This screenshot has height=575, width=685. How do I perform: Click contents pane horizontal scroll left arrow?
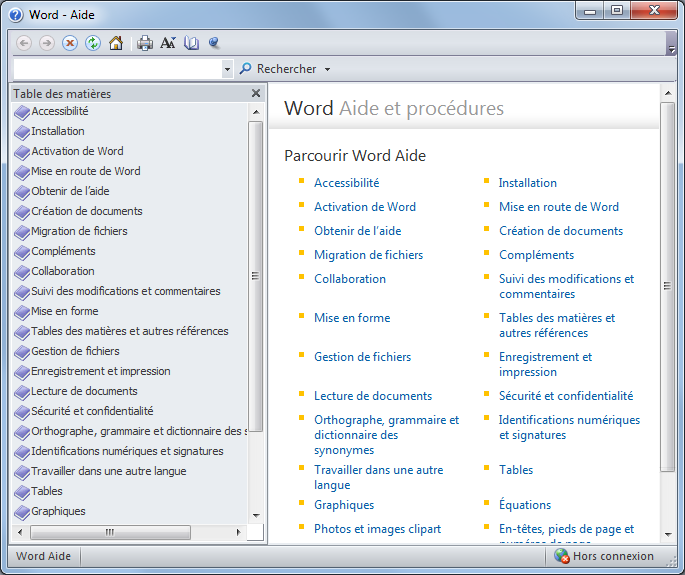(x=20, y=532)
